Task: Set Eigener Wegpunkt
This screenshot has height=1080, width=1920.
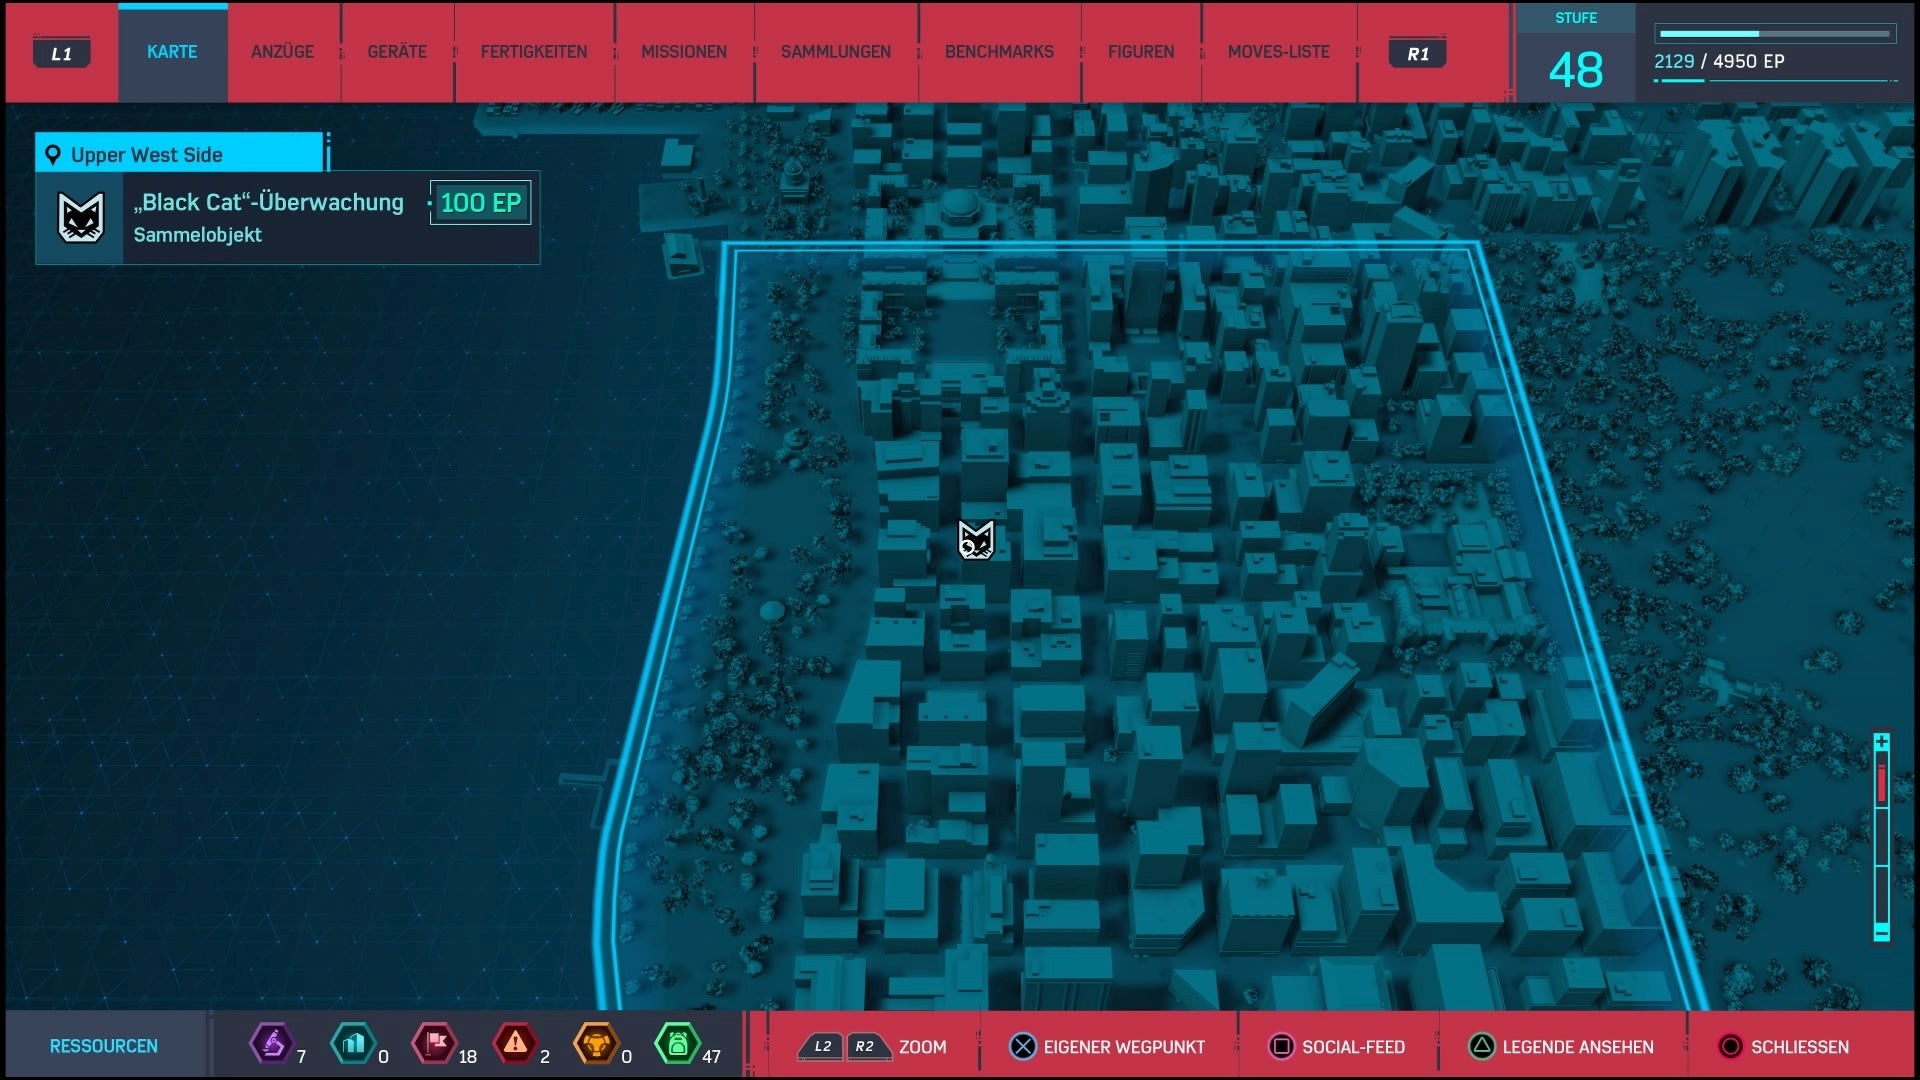Action: tap(1124, 1047)
